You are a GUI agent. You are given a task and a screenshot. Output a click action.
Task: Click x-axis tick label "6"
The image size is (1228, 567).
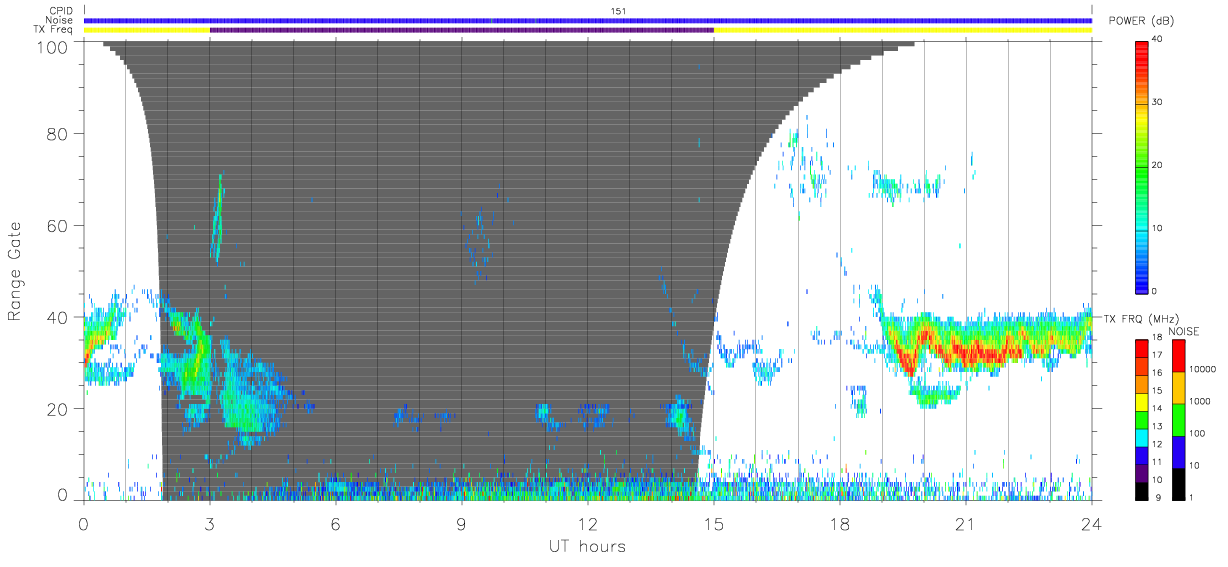[336, 522]
